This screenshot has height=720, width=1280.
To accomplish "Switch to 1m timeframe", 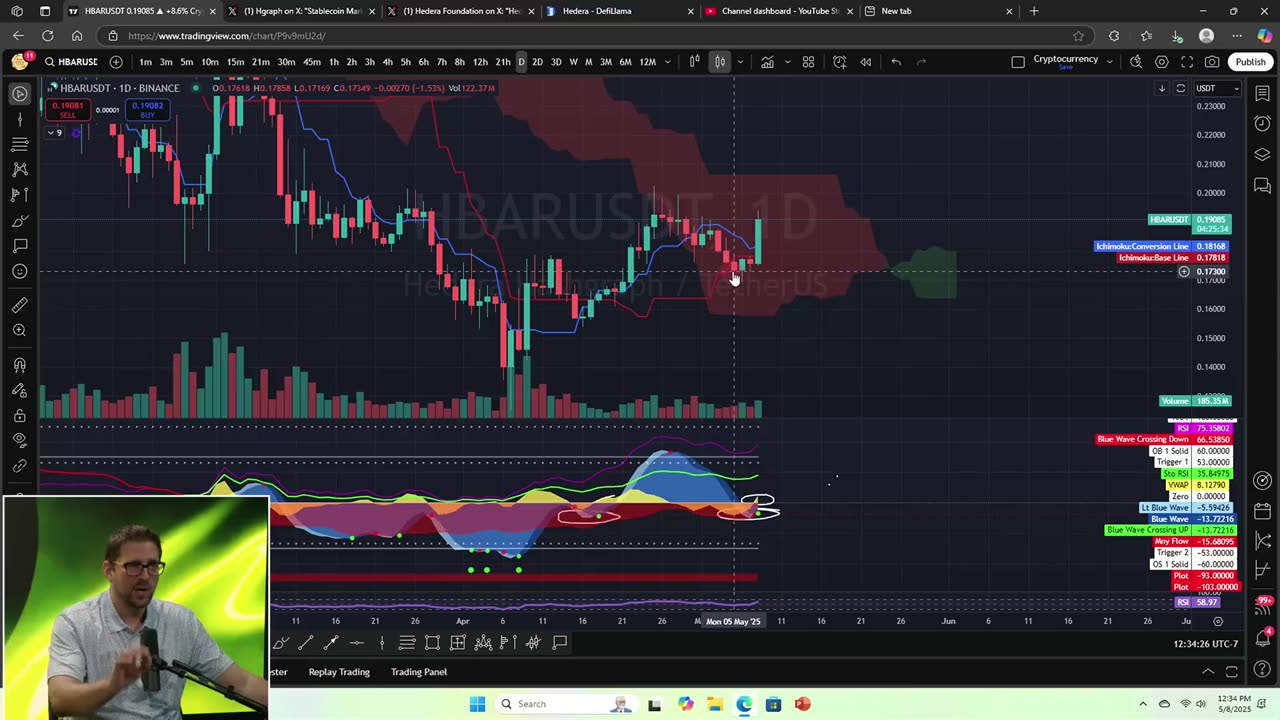I will click(146, 62).
